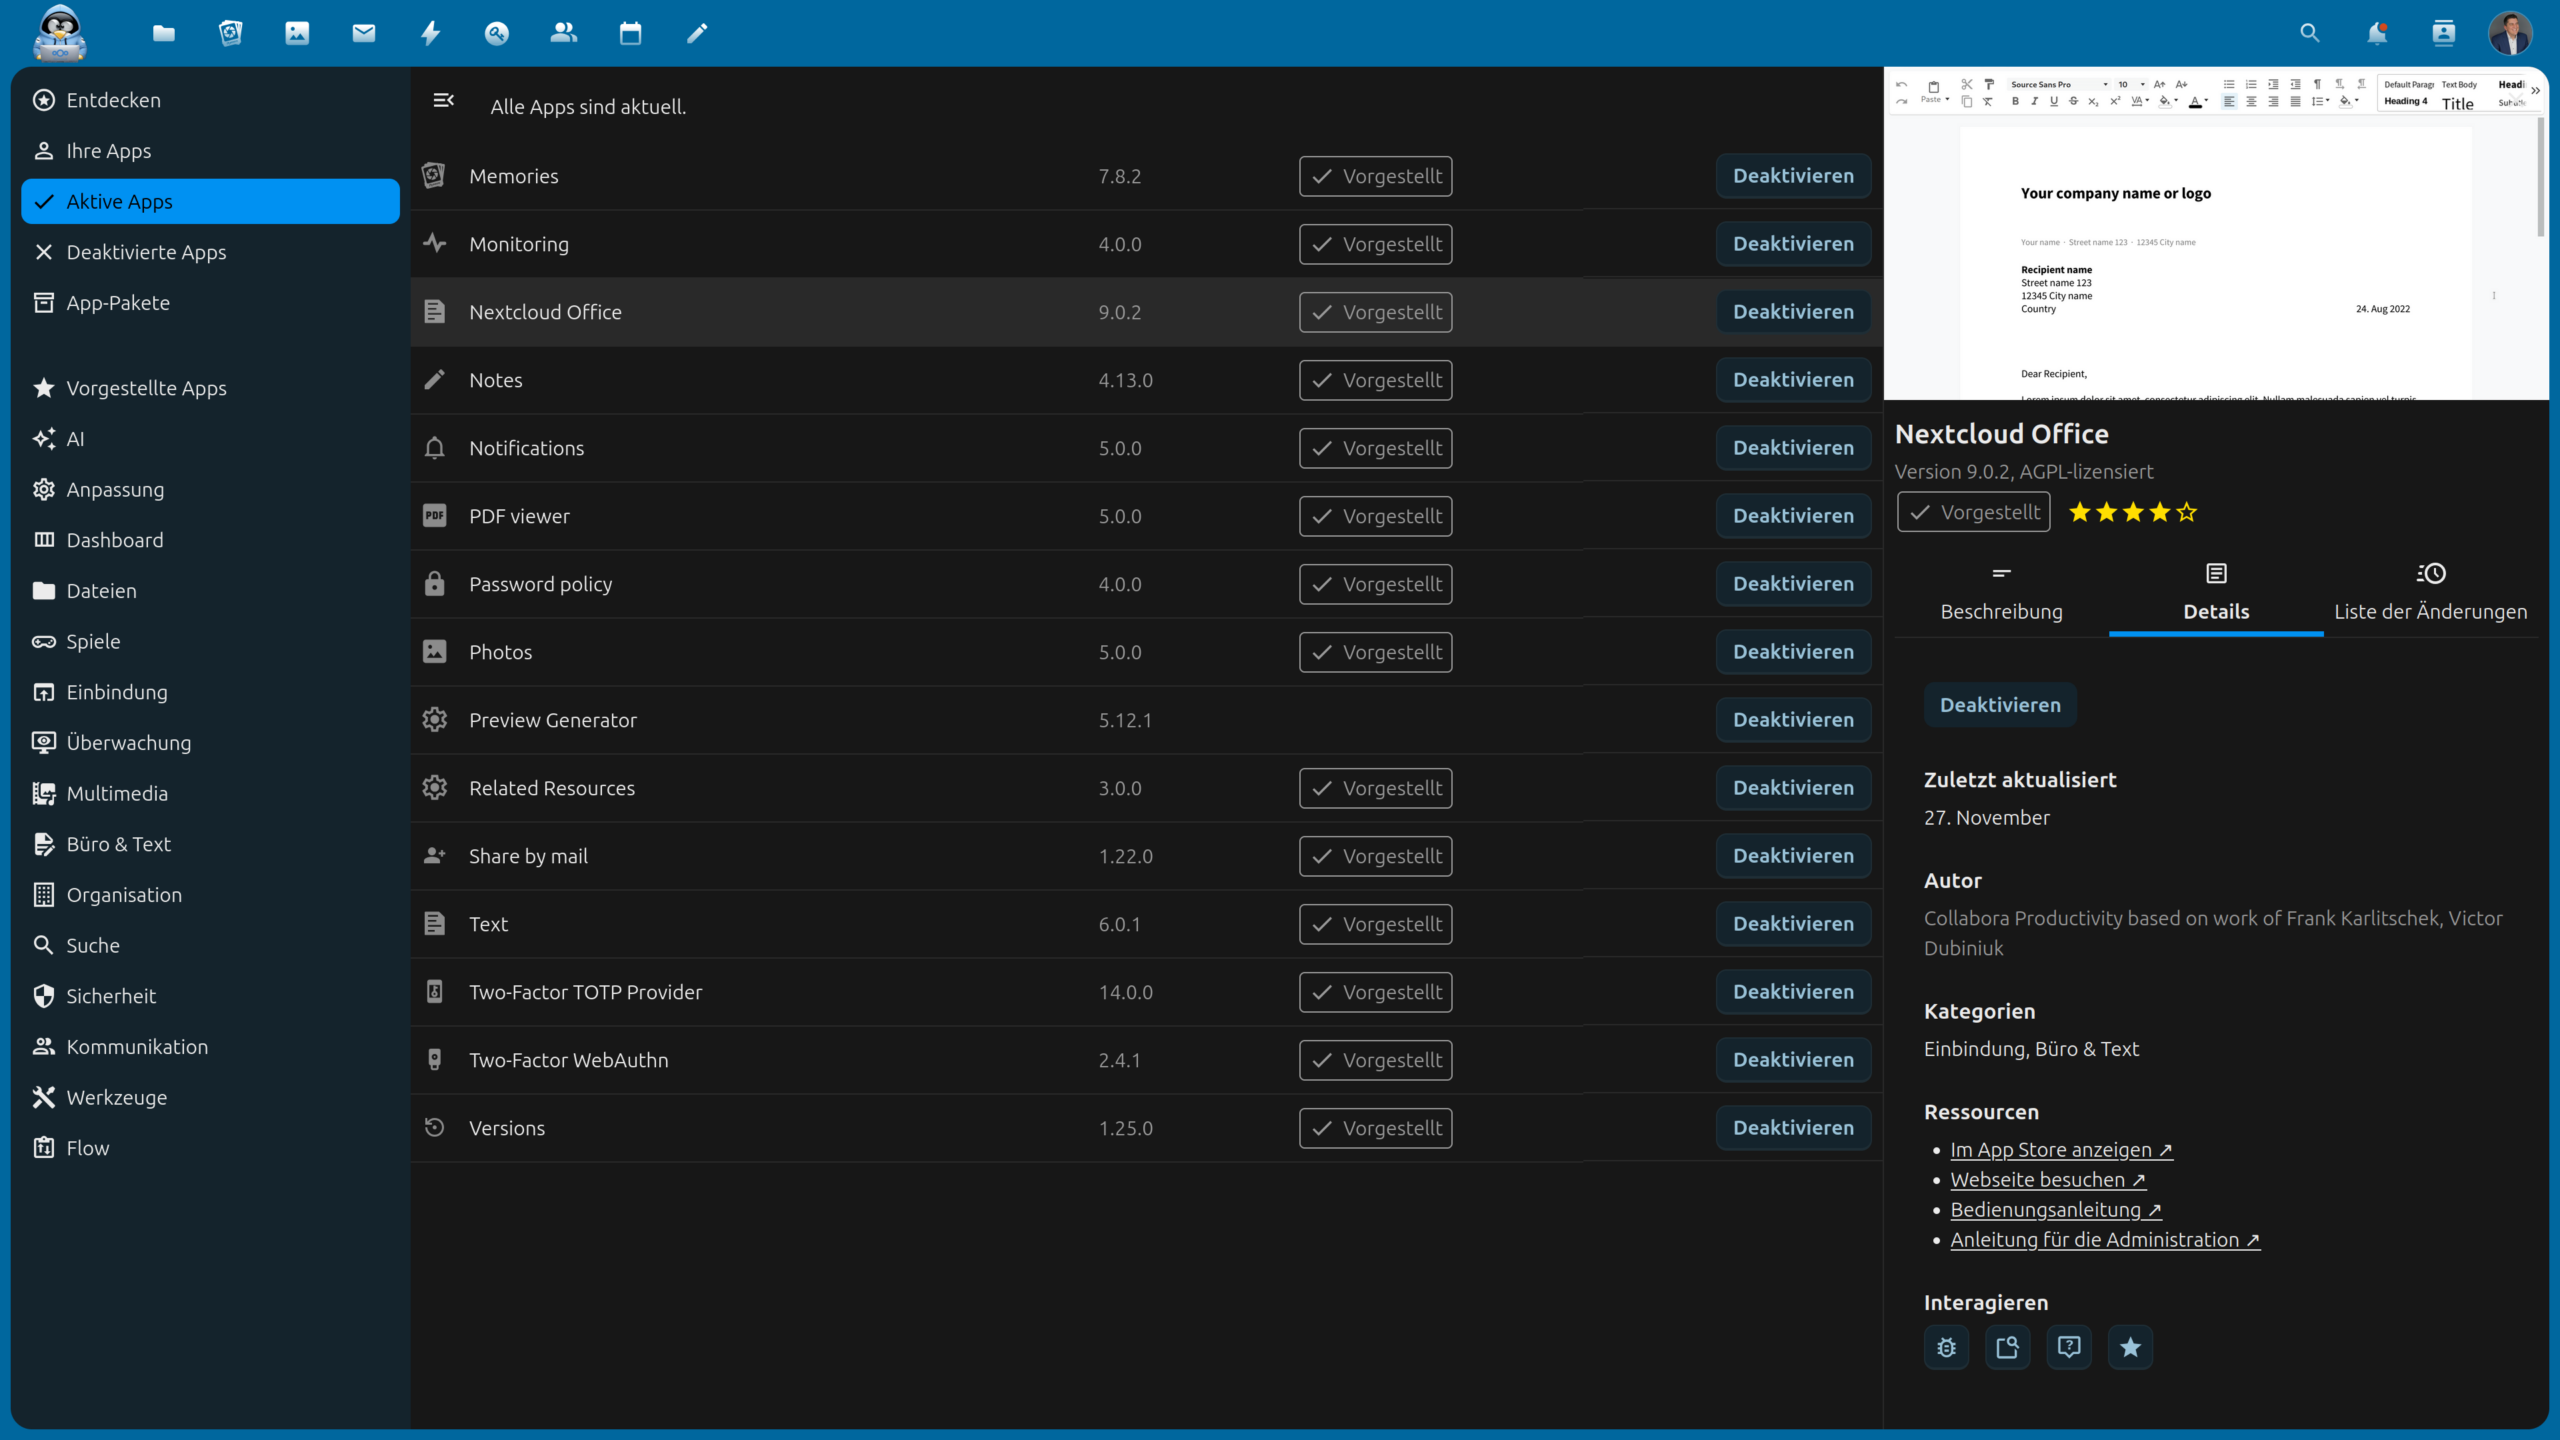Toggle the navigation collapse icon
Screen dimensions: 2560x1440
(x=443, y=100)
